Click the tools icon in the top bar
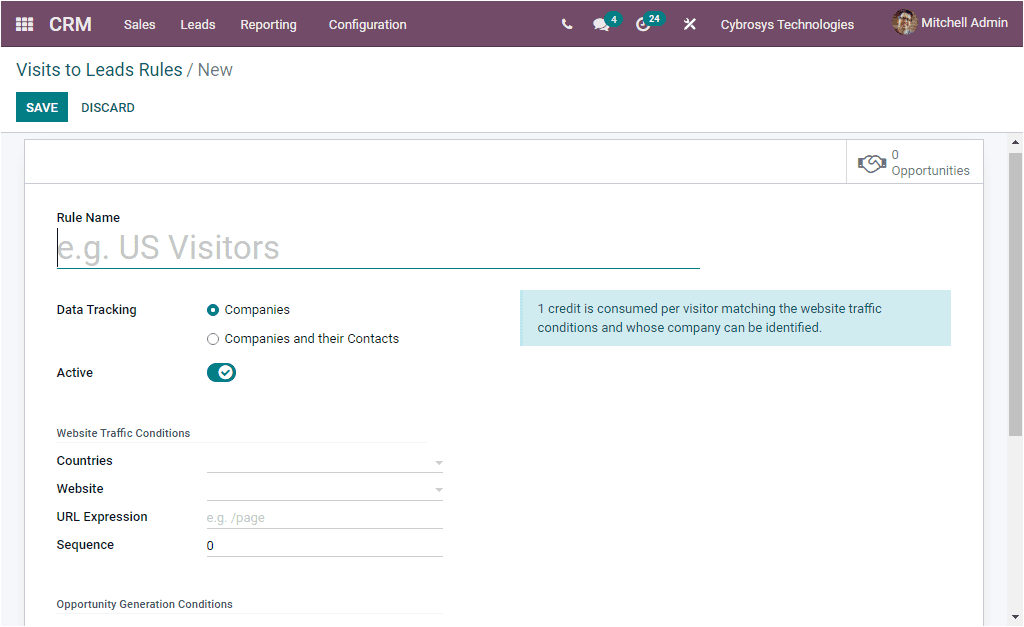 pyautogui.click(x=689, y=23)
